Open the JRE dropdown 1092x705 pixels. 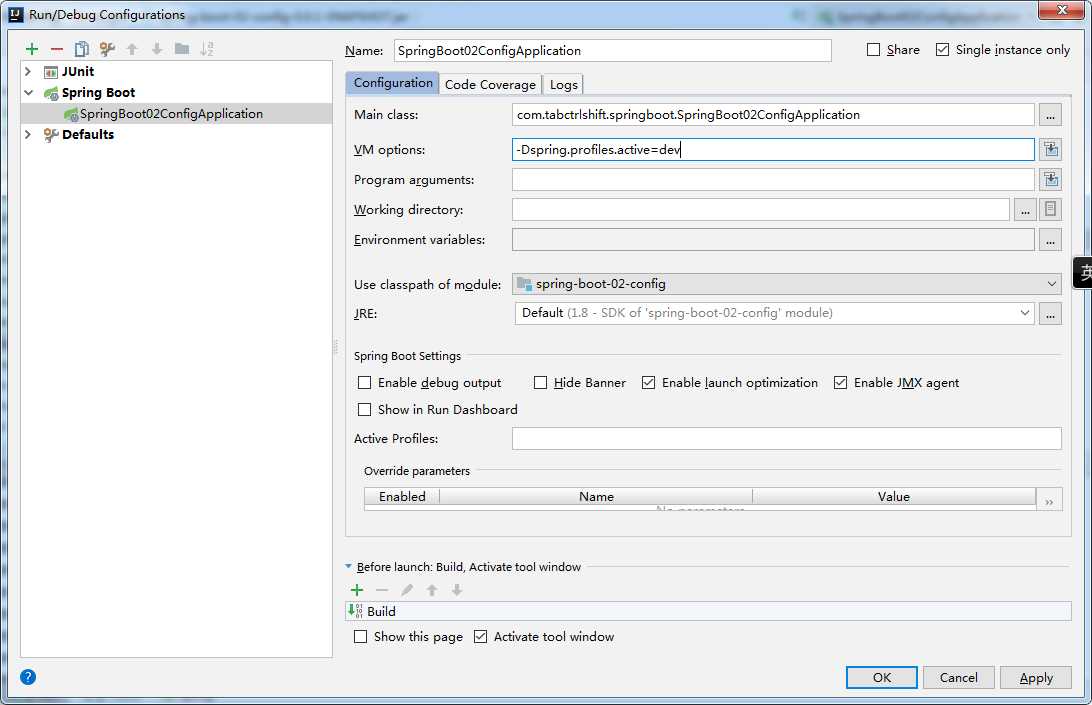(775, 313)
